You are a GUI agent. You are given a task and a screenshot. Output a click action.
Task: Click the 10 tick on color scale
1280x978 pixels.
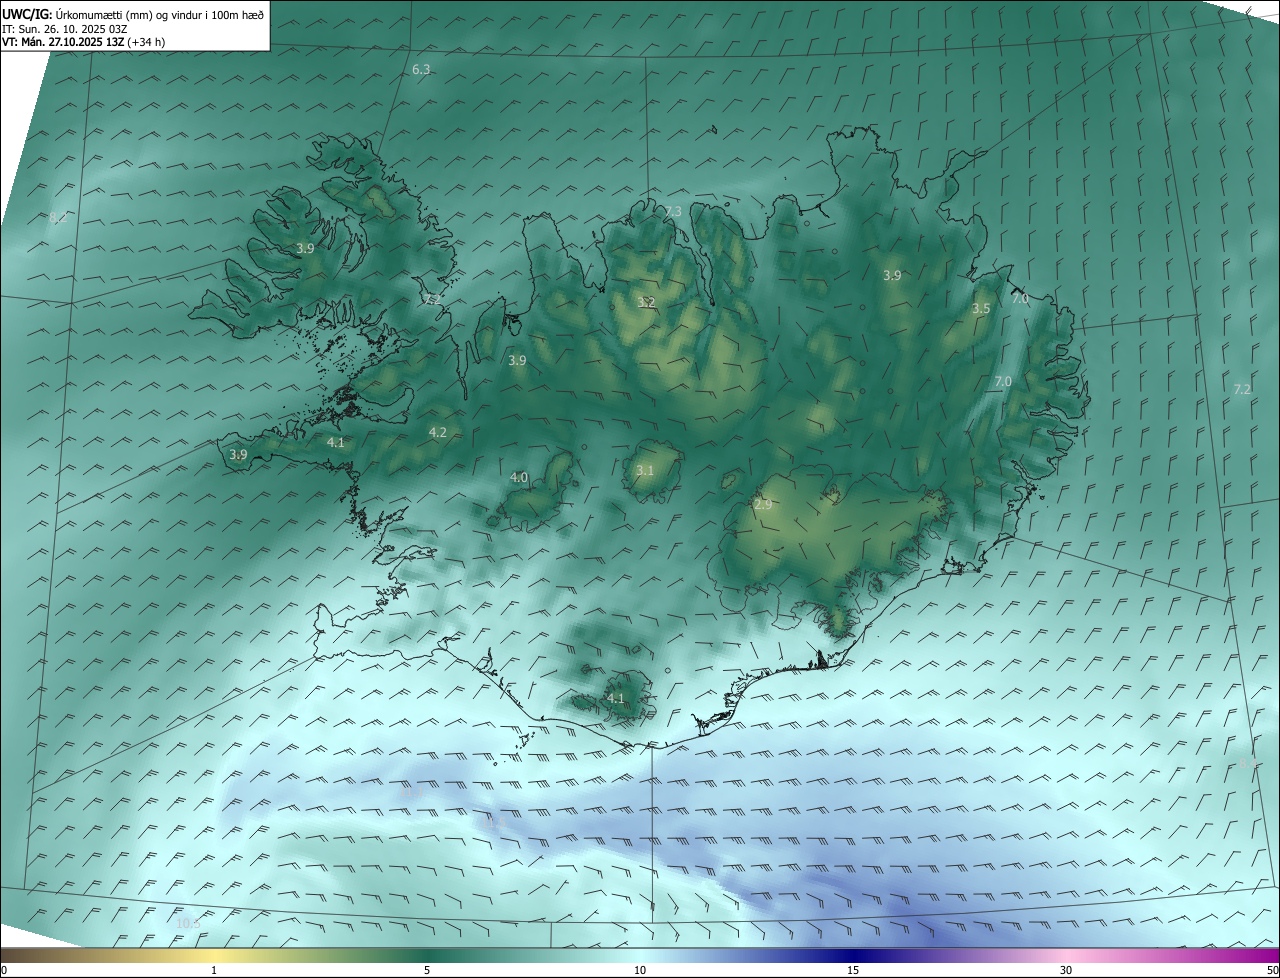[x=640, y=970]
